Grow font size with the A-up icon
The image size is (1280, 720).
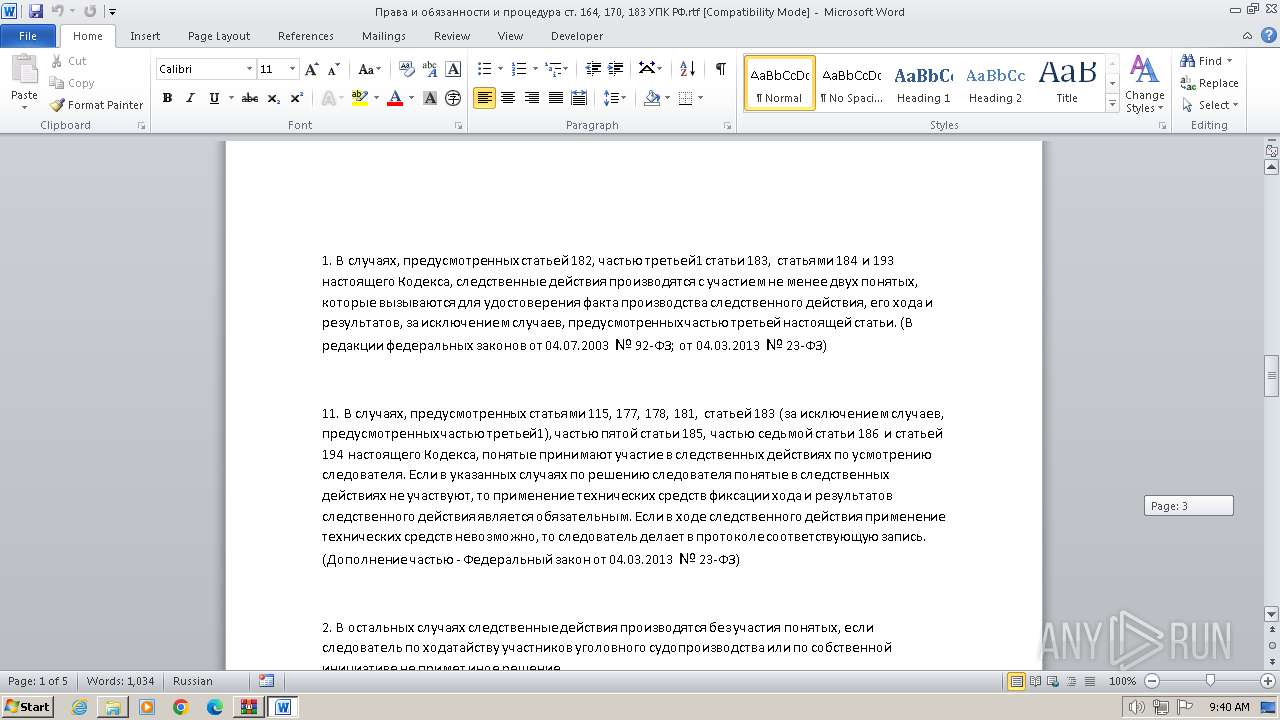coord(312,69)
